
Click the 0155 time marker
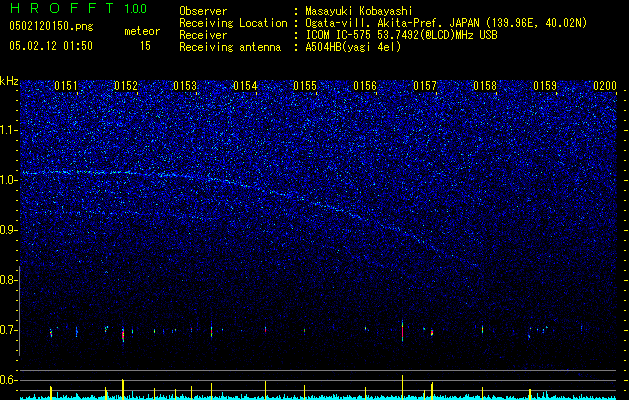pos(305,86)
